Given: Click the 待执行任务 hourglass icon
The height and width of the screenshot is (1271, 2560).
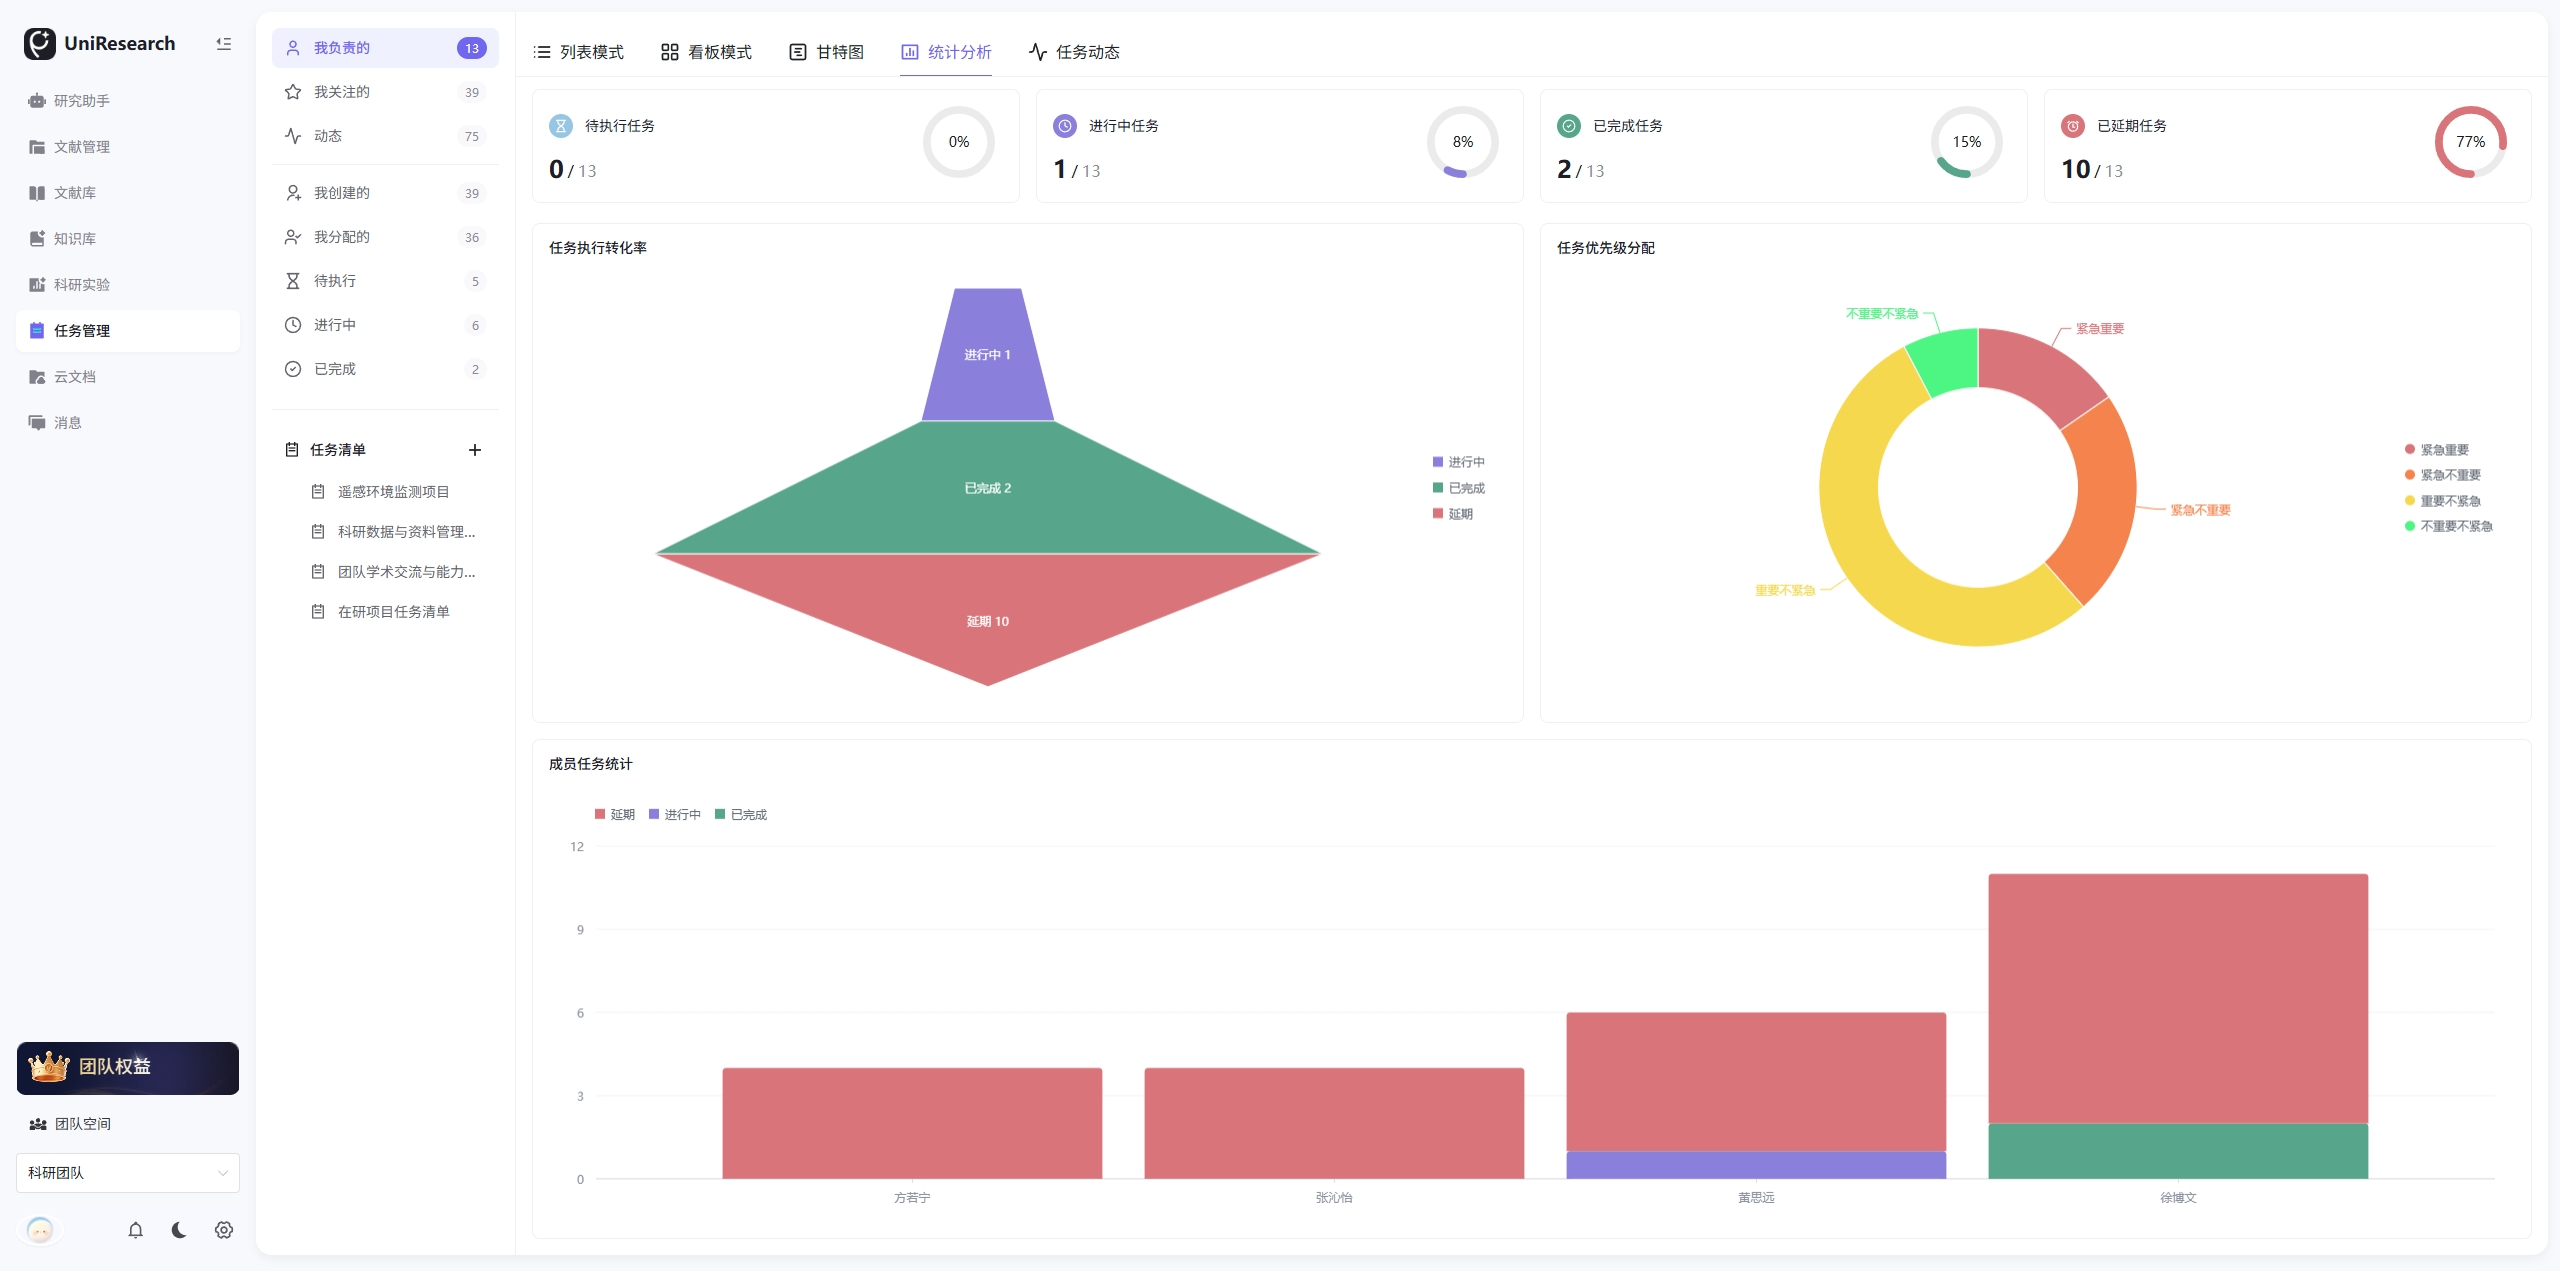Looking at the screenshot, I should point(561,126).
